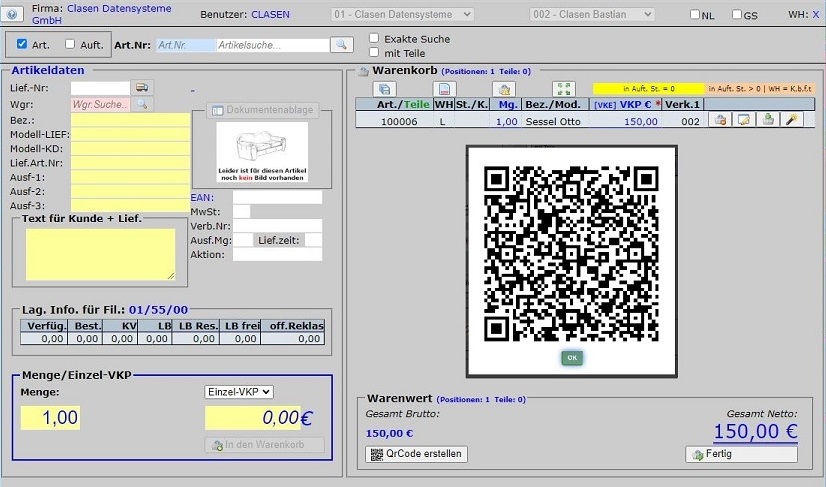The height and width of the screenshot is (487, 826).
Task: Tick the GS checkbox
Action: click(737, 14)
